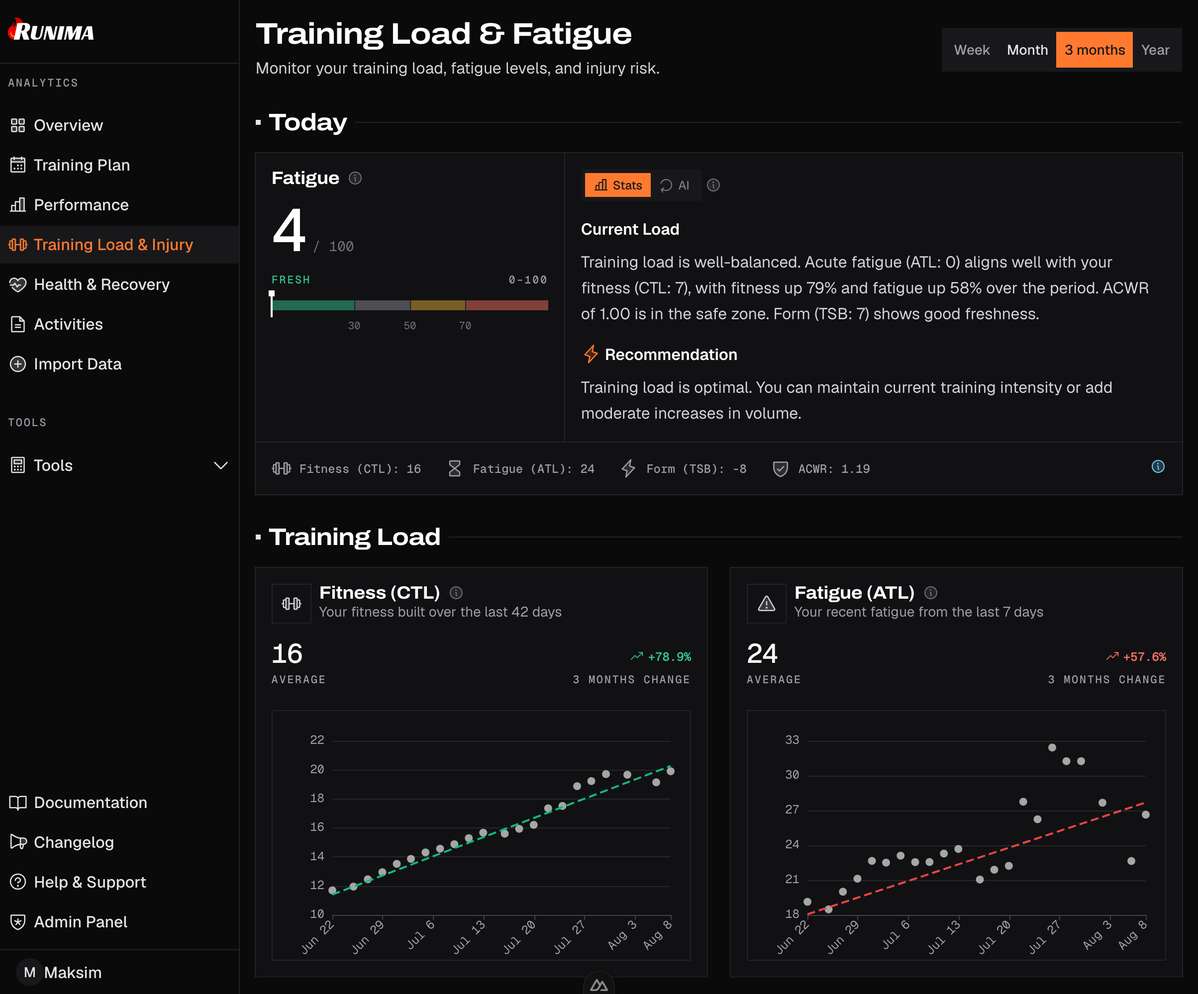The height and width of the screenshot is (994, 1198).
Task: Click the Performance bar chart icon
Action: [18, 205]
